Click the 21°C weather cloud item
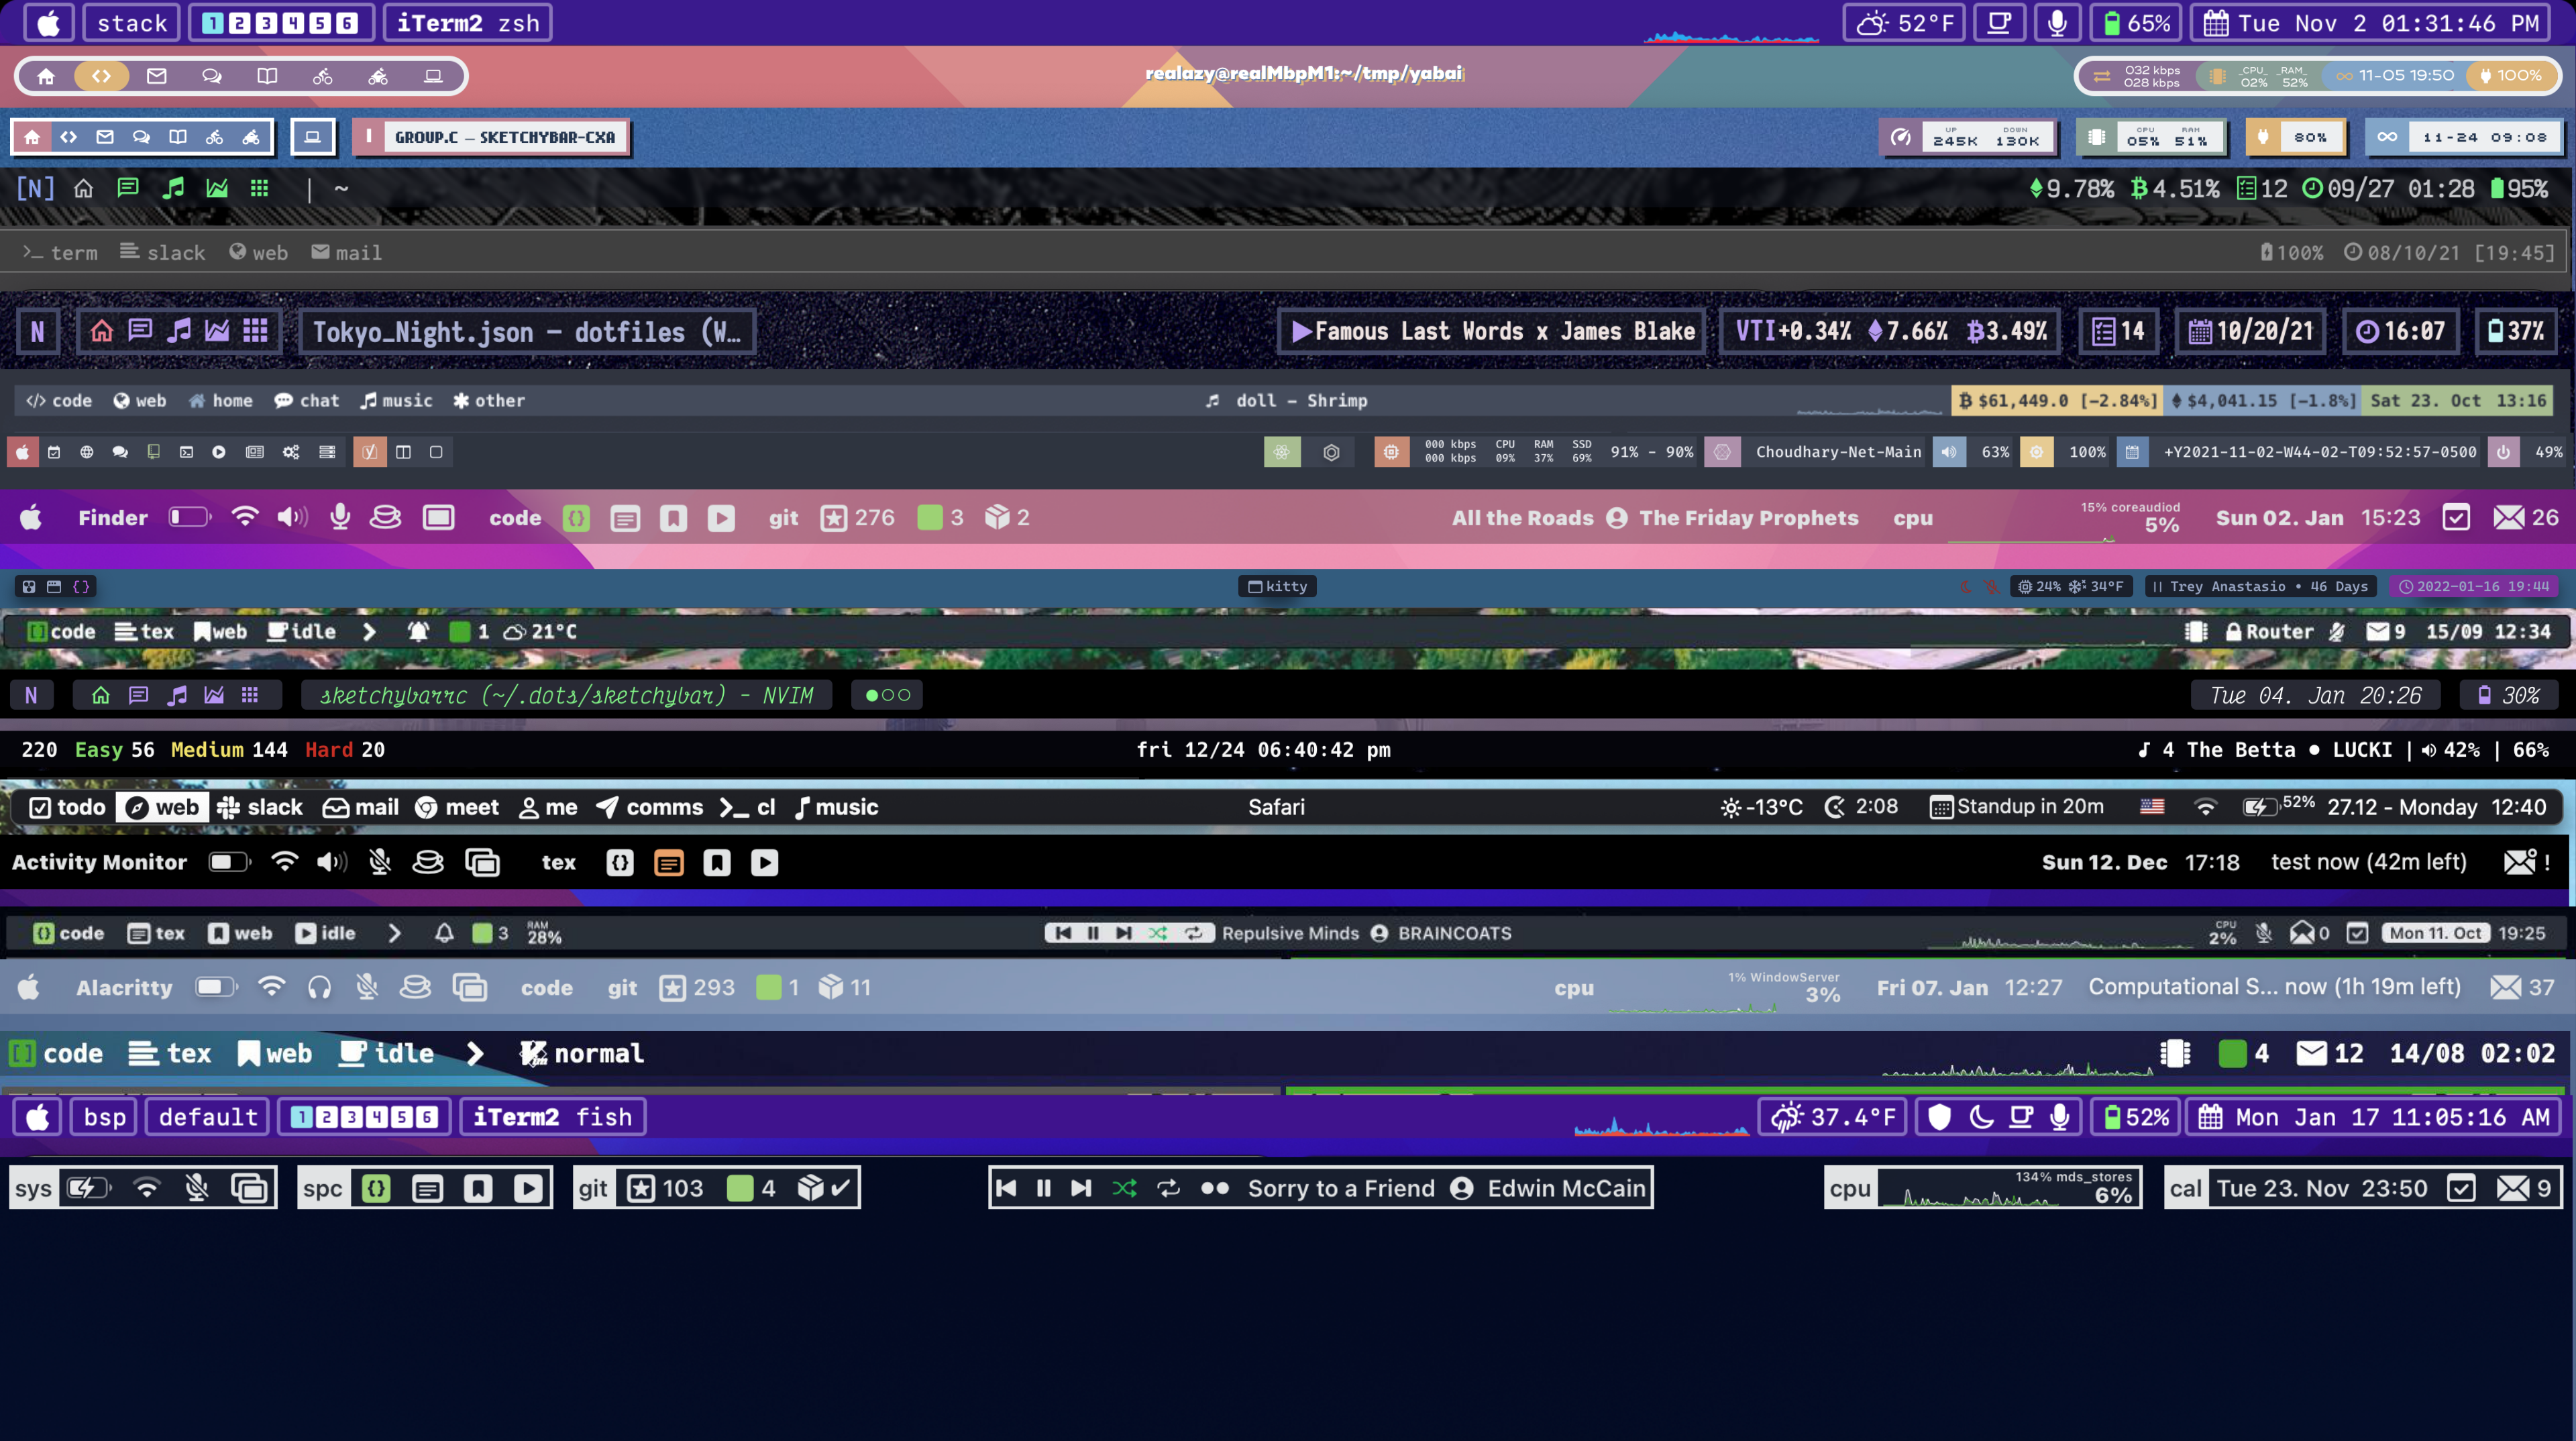 539,632
